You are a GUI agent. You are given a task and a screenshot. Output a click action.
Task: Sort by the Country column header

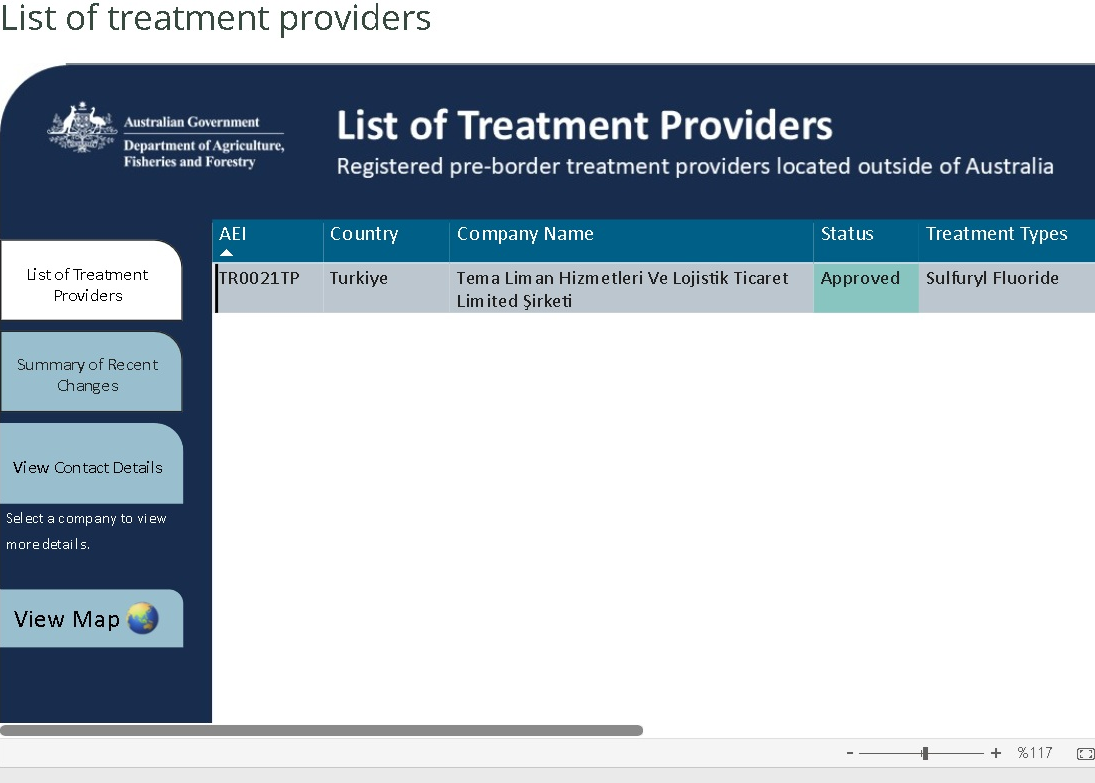[364, 234]
